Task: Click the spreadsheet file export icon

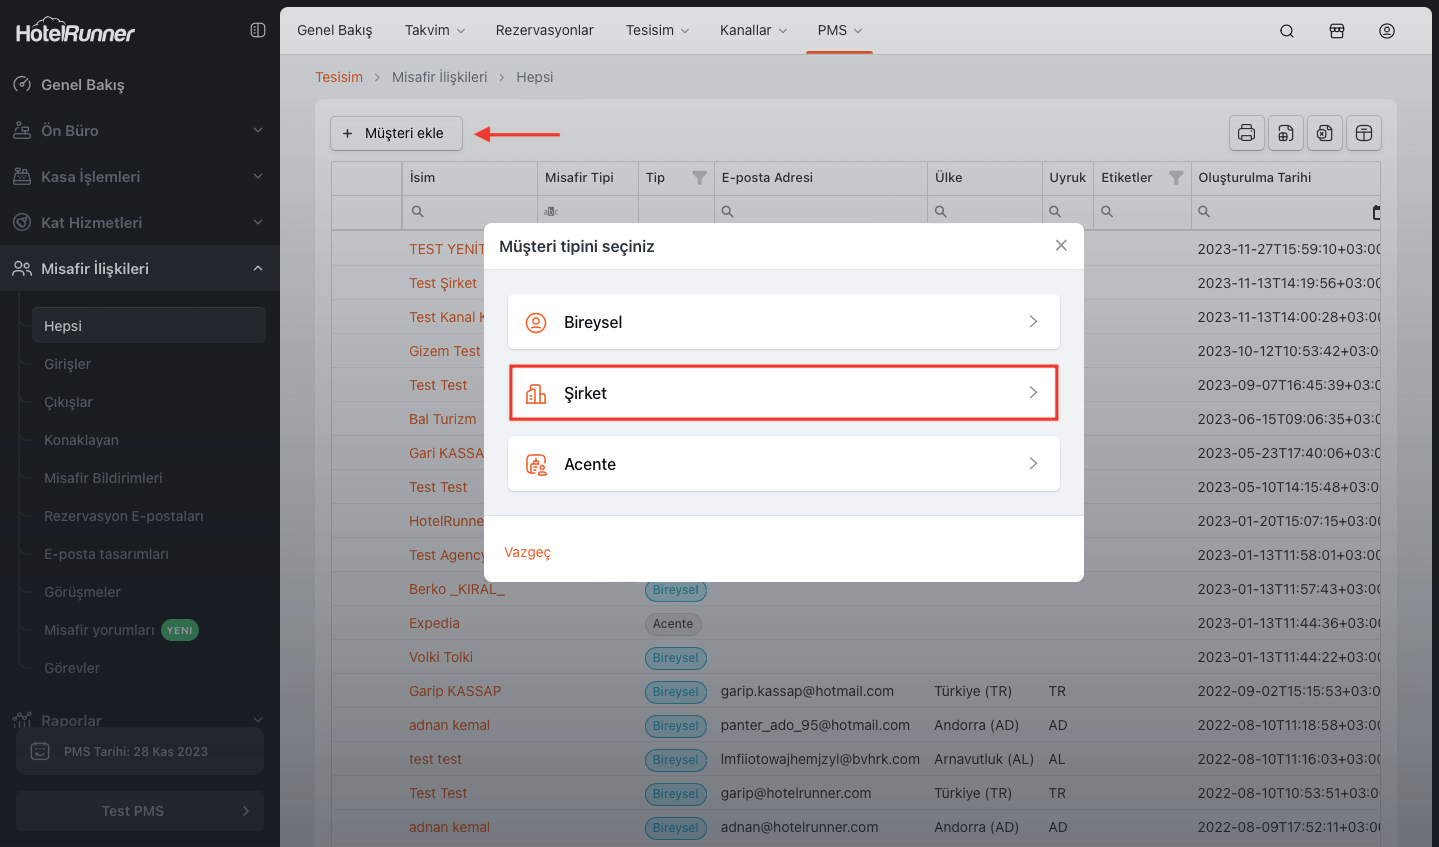Action: coord(1286,133)
